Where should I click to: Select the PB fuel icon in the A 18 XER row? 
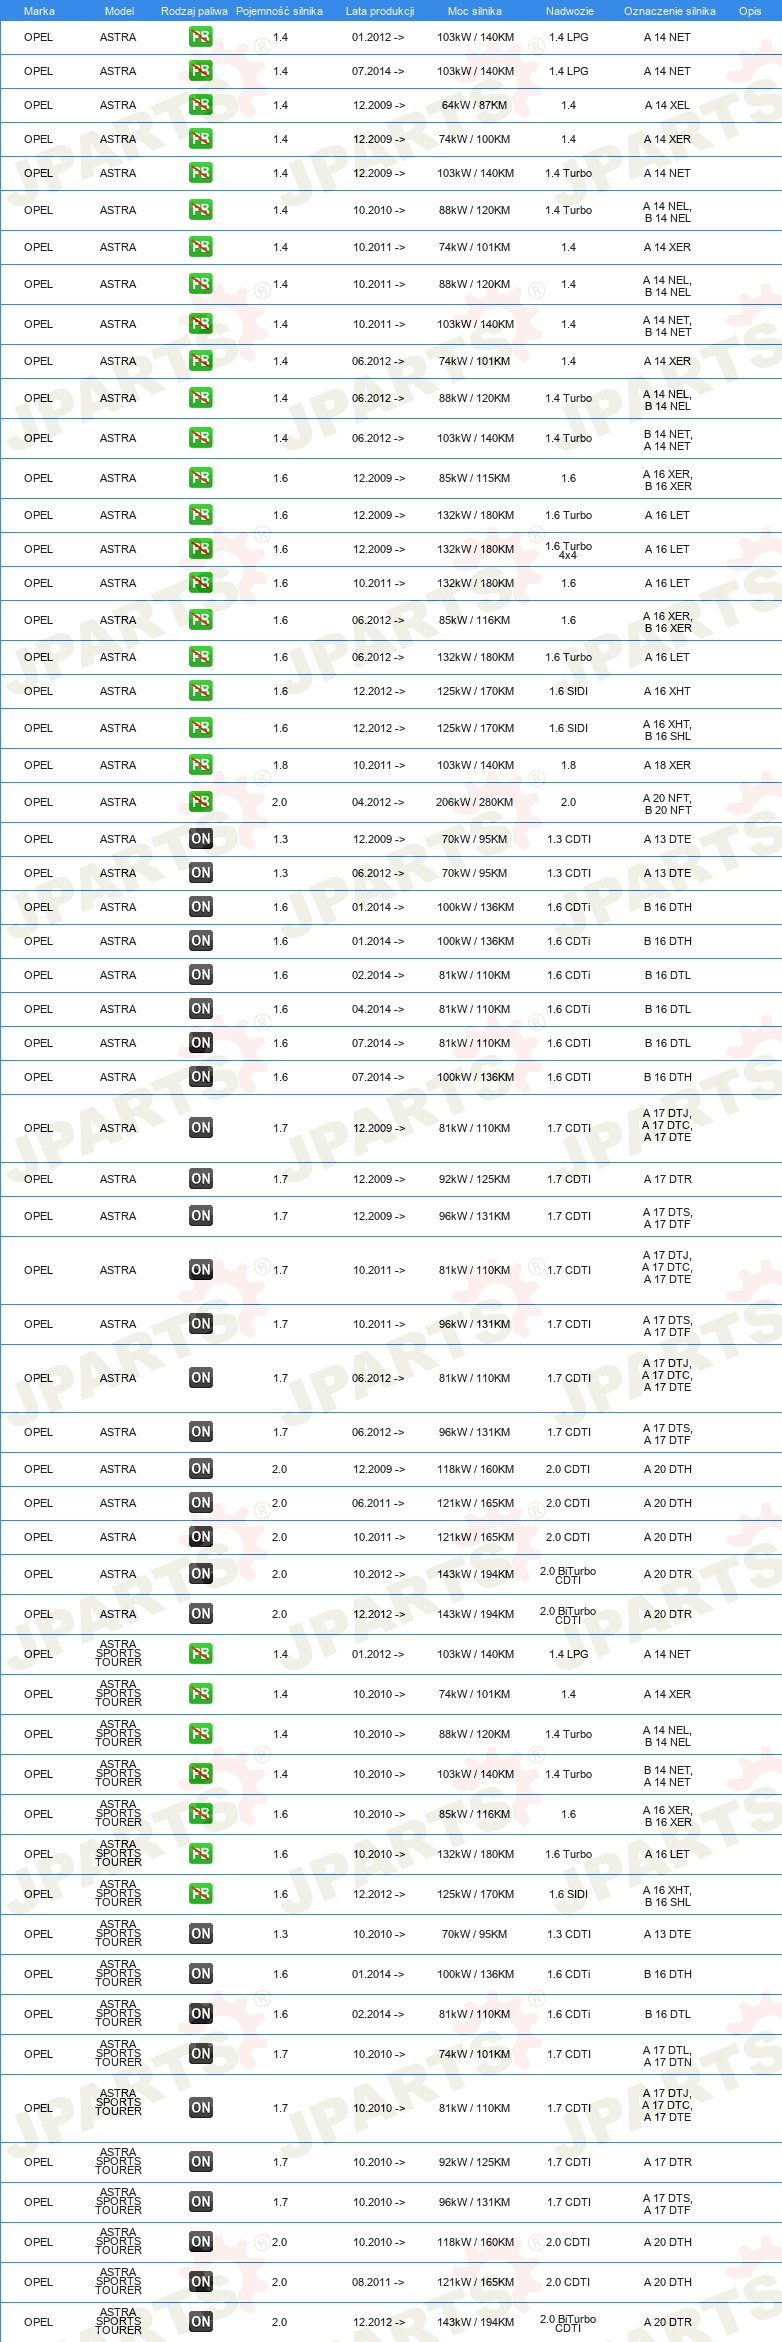pos(200,765)
